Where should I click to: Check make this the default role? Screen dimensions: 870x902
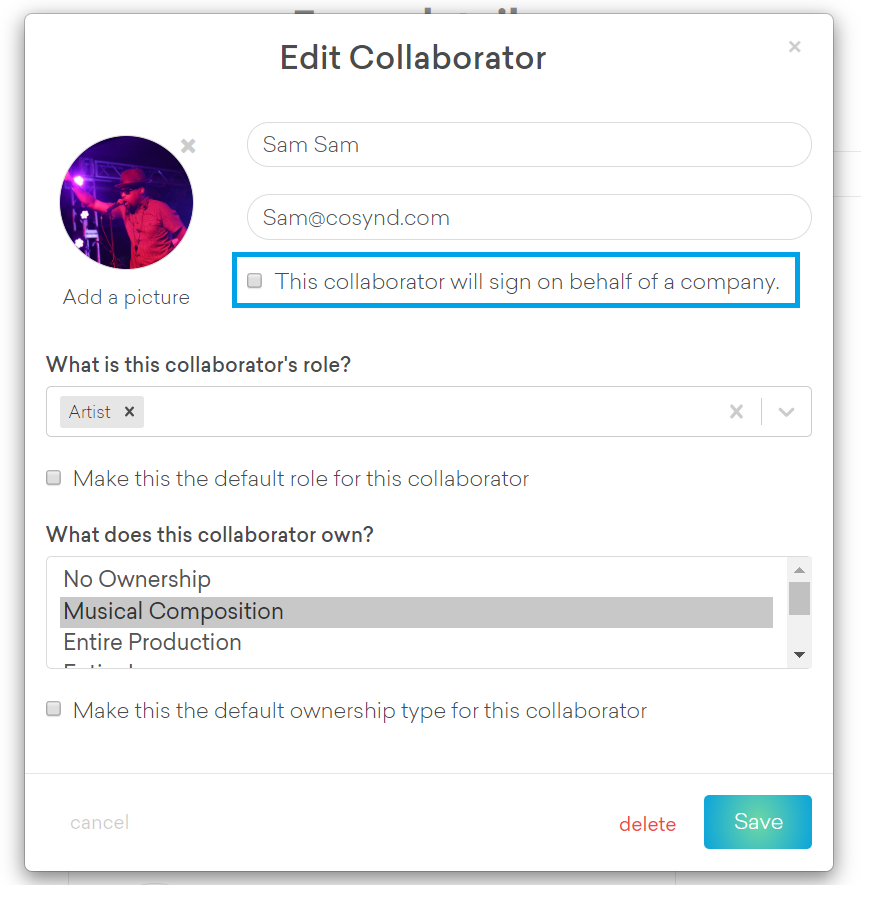pos(54,478)
